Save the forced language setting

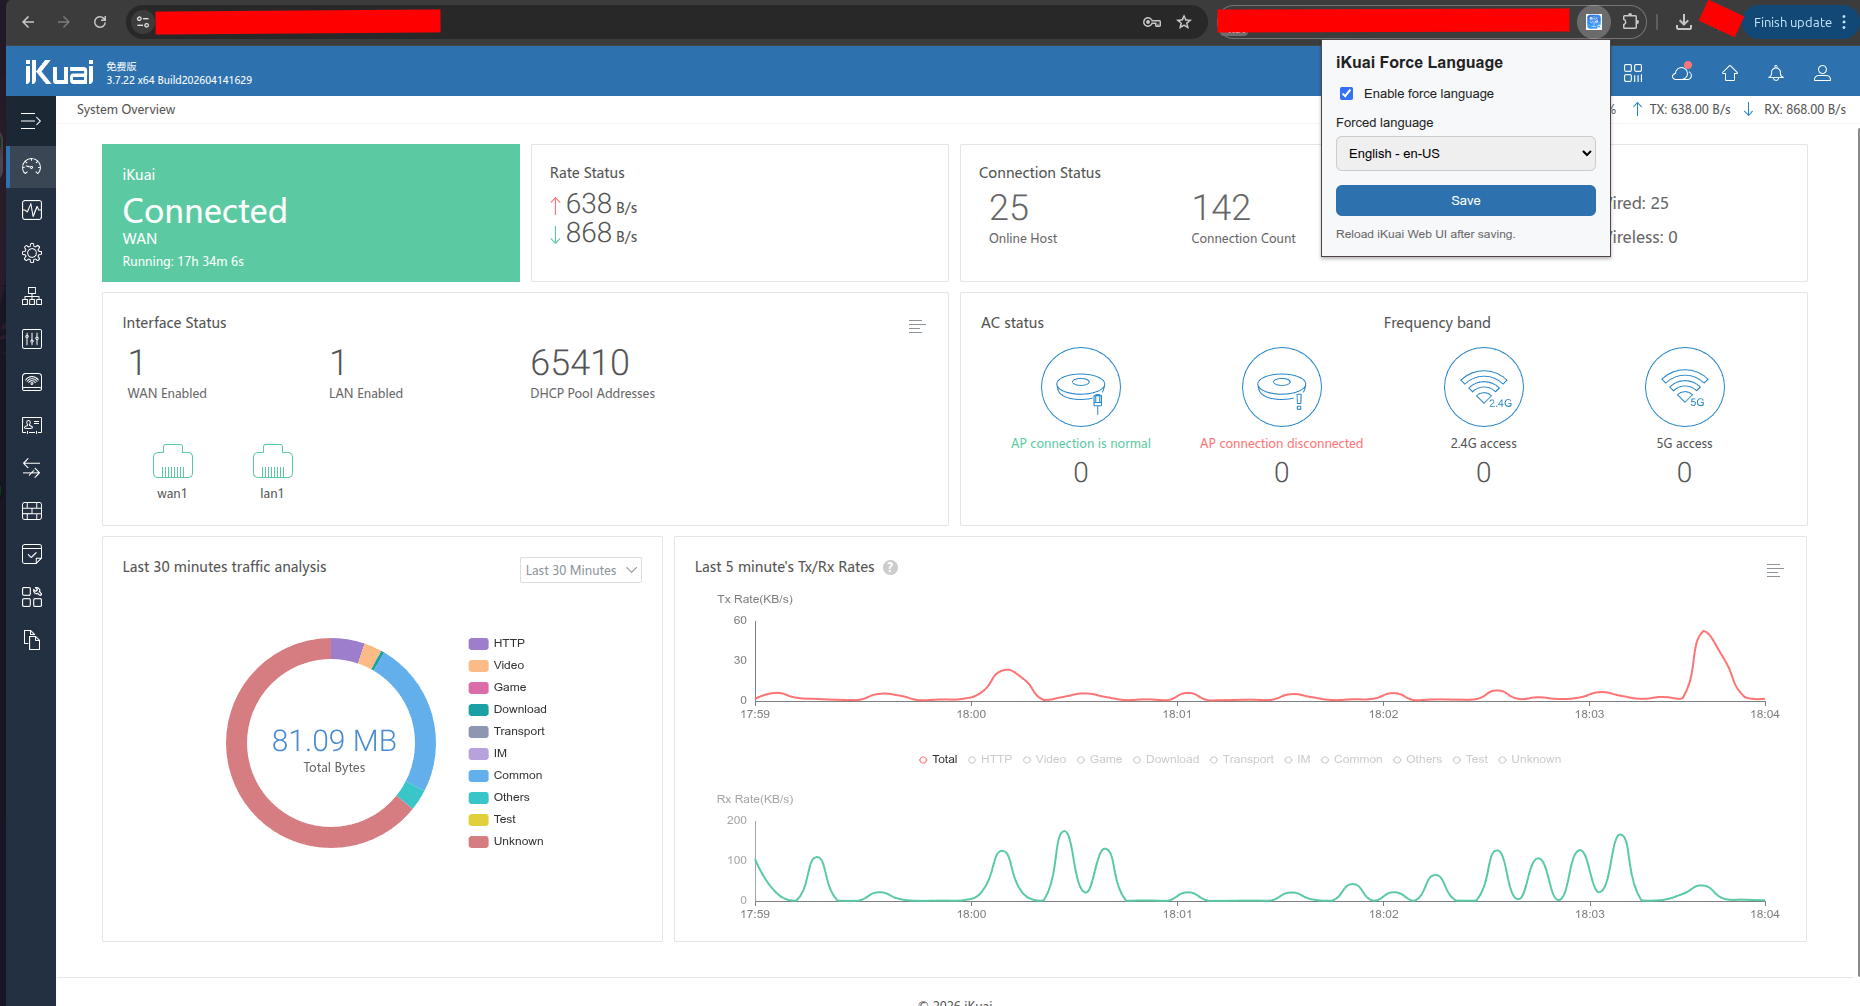[x=1465, y=201]
